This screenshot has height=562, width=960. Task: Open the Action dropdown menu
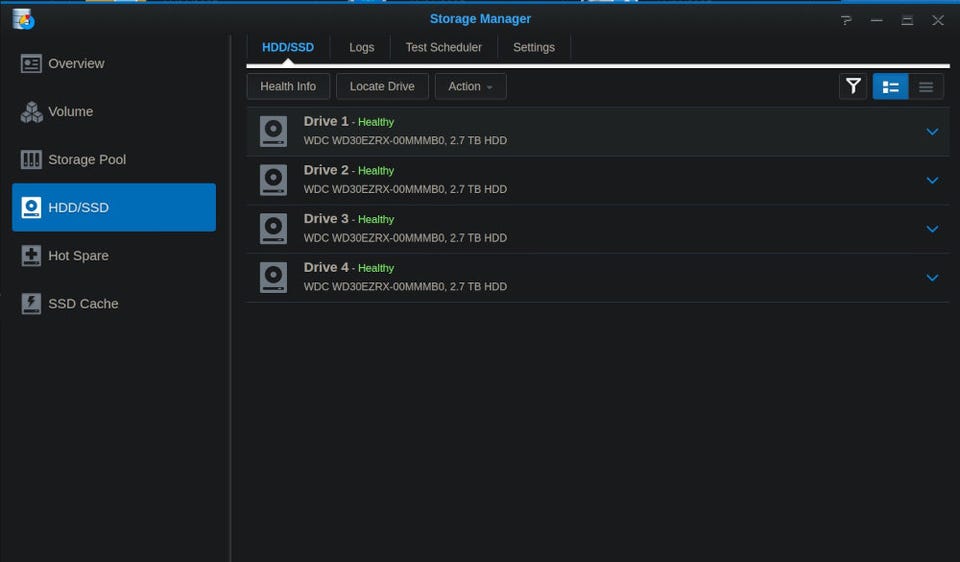[470, 87]
